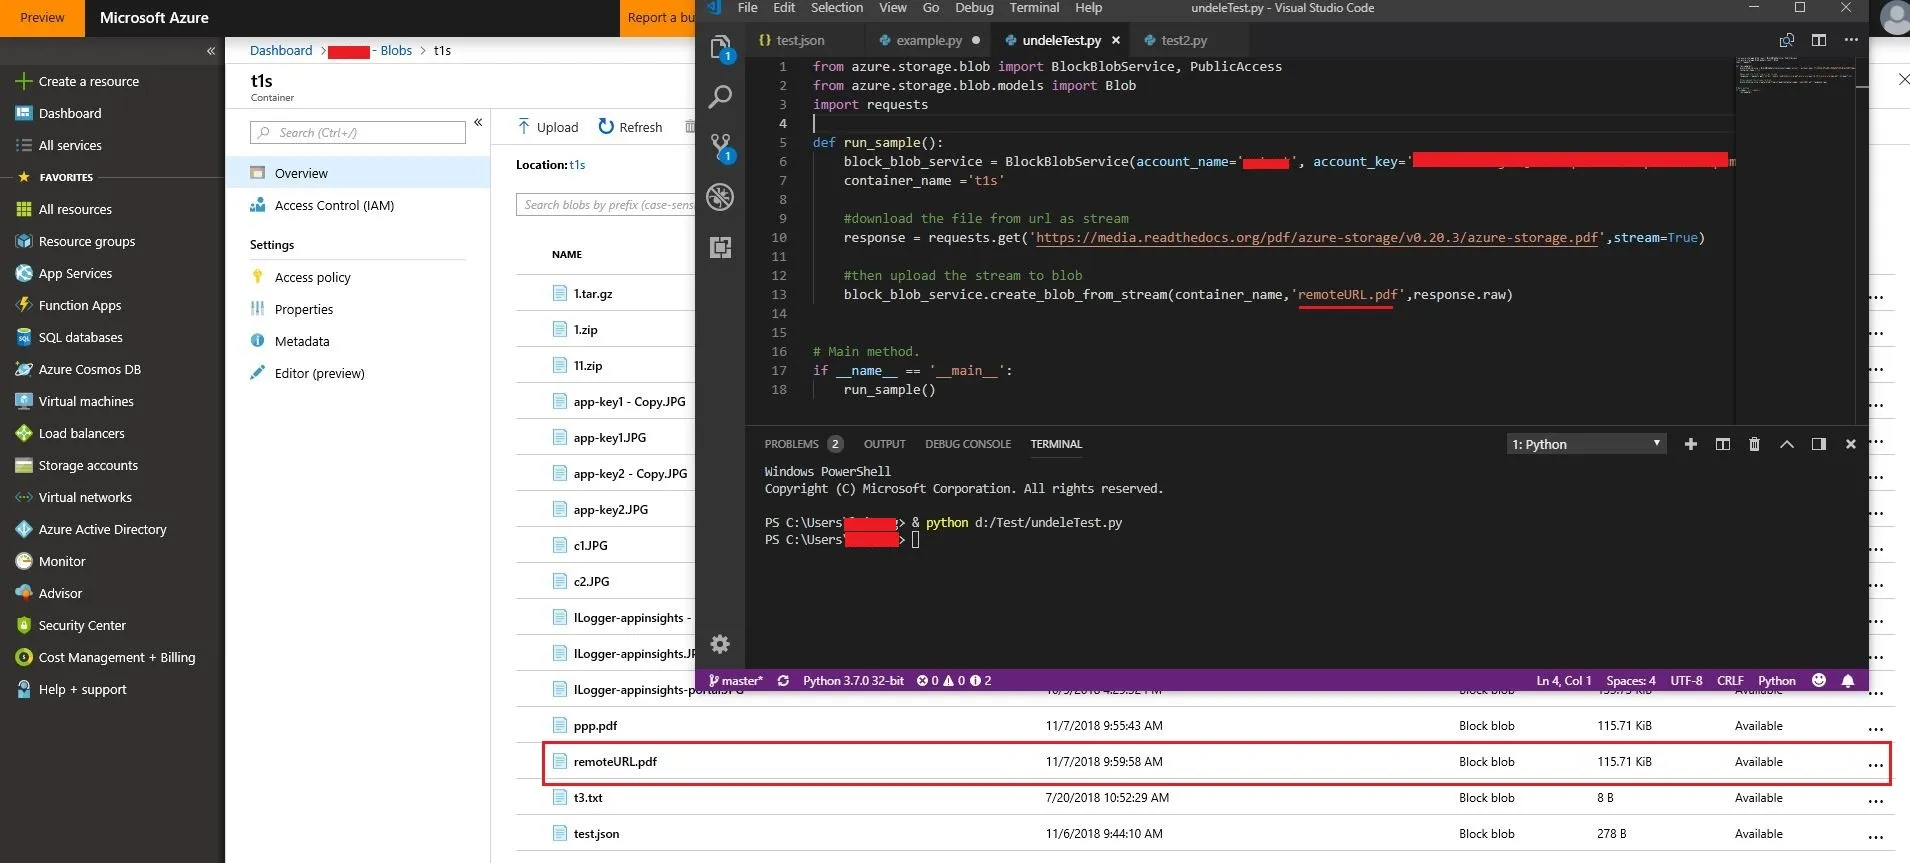This screenshot has height=863, width=1910.
Task: Open the ellipsis menu for remoteURL.pdf
Action: pos(1875,764)
